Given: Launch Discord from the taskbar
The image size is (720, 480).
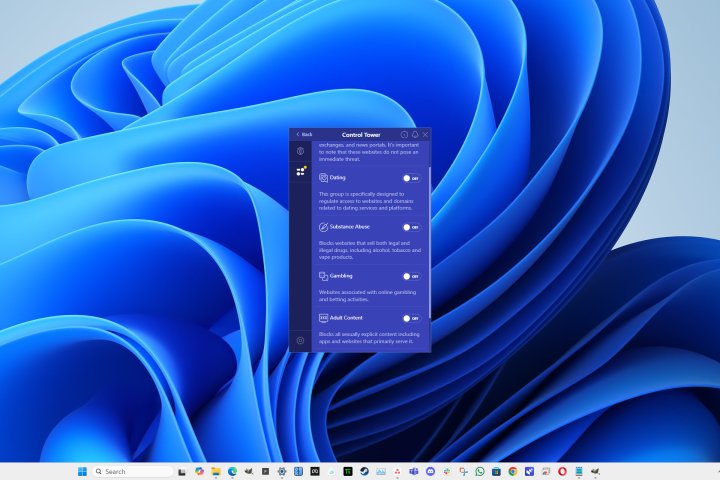Looking at the screenshot, I should pos(430,471).
